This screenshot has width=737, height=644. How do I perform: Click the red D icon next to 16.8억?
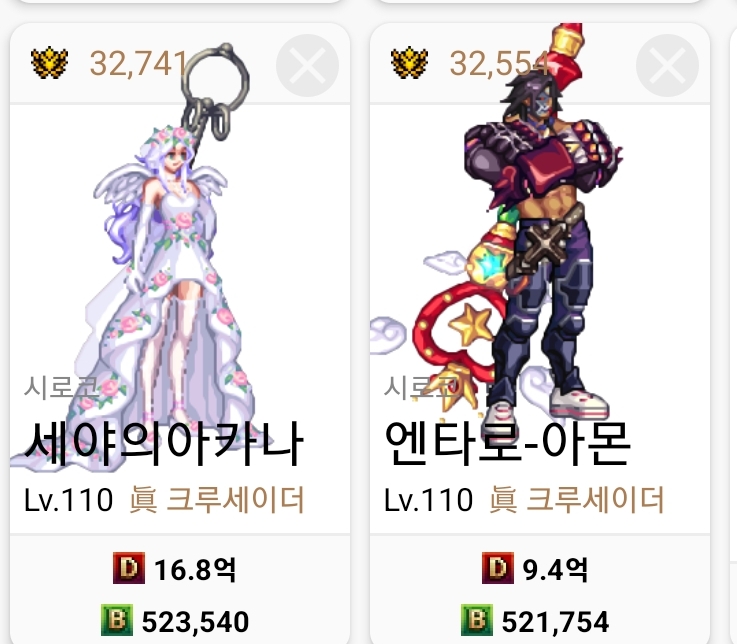128,568
